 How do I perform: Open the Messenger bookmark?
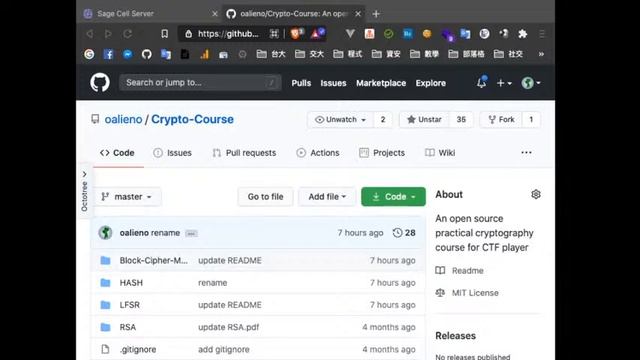point(127,54)
